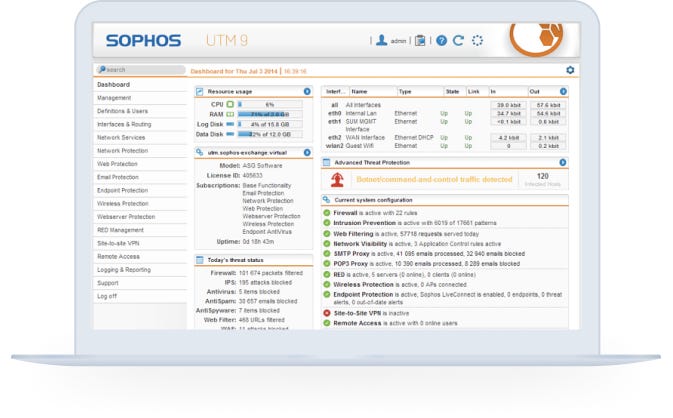Collapse the Advanced Threat Protection panel
This screenshot has height=418, width=673.
pyautogui.click(x=563, y=162)
